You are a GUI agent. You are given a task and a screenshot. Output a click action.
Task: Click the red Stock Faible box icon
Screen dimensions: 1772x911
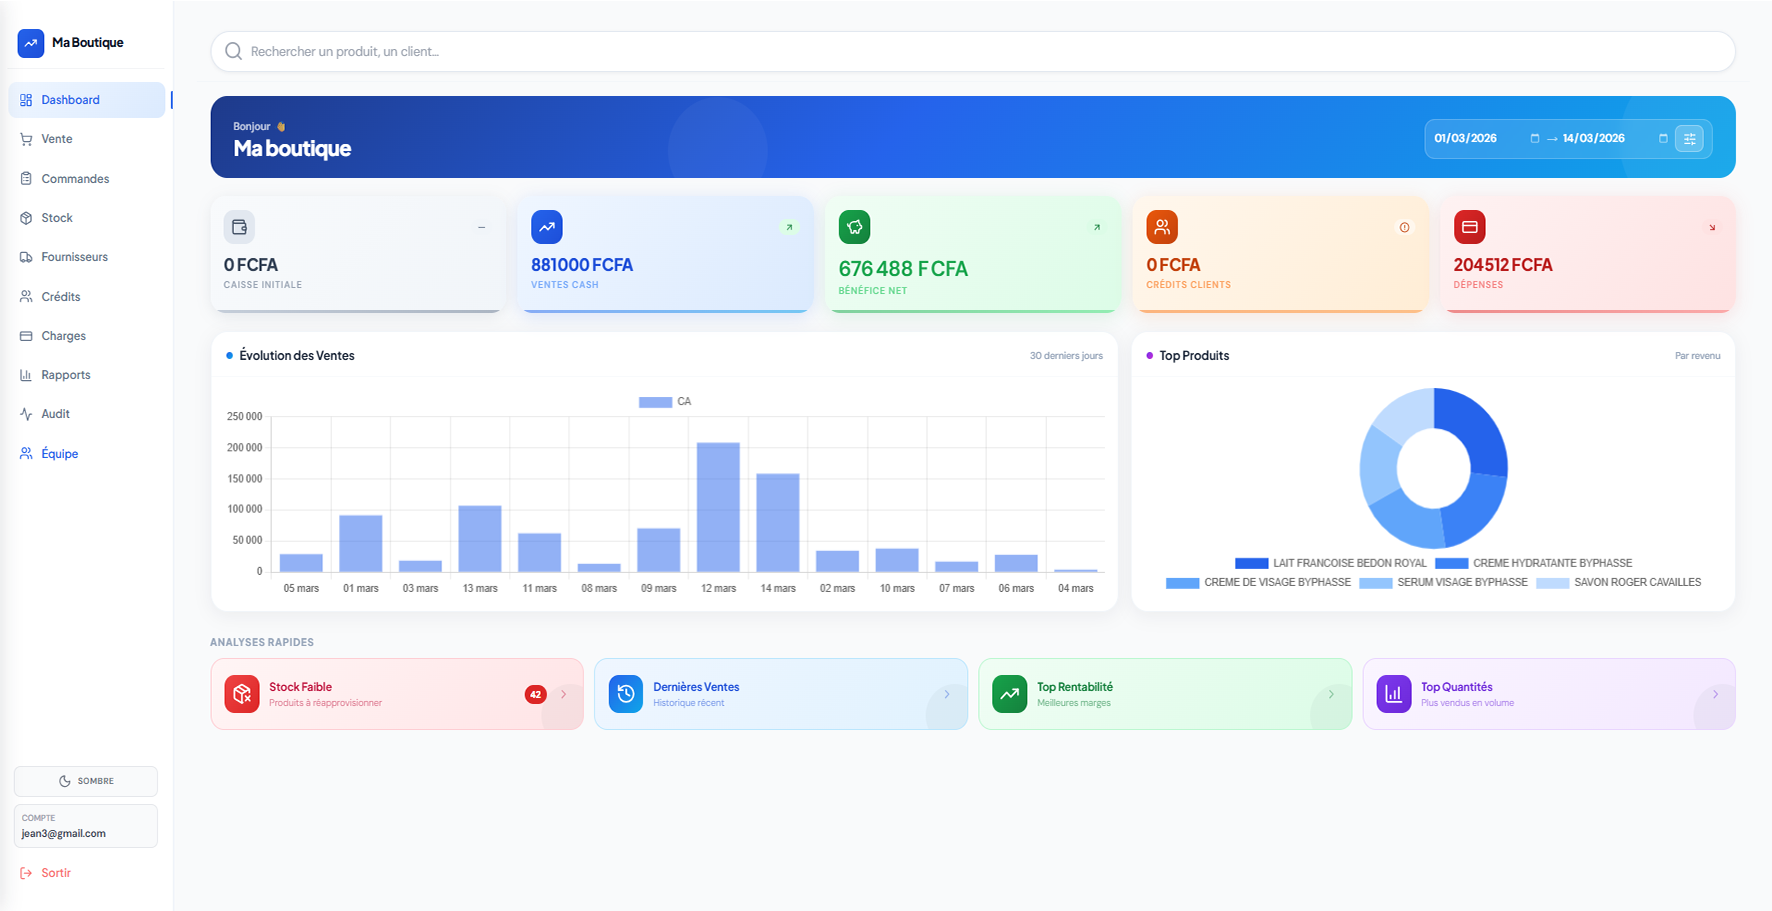click(x=242, y=694)
